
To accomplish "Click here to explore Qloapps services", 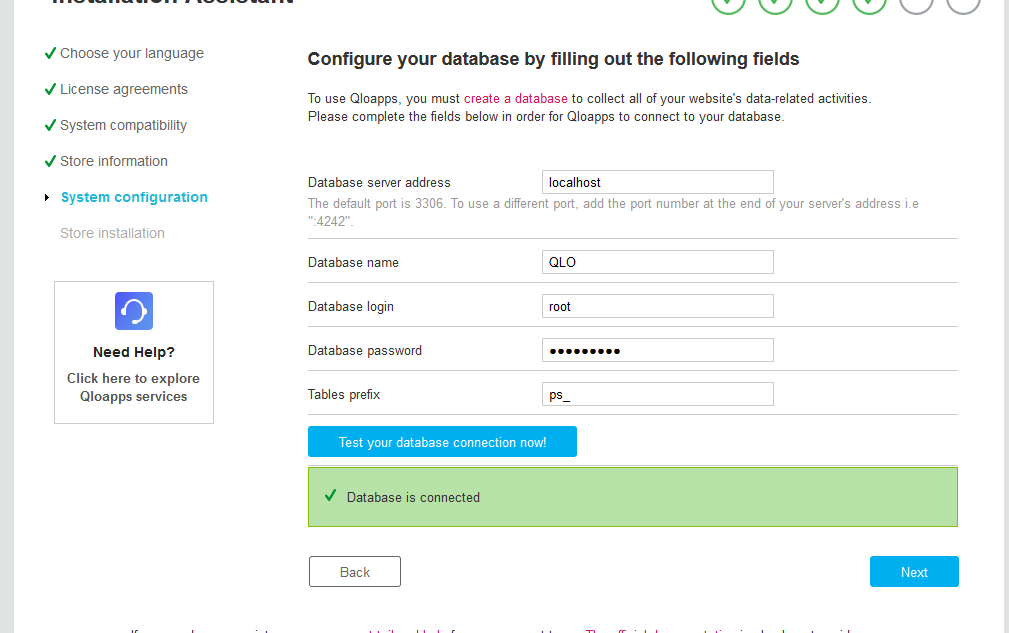I will click(133, 388).
